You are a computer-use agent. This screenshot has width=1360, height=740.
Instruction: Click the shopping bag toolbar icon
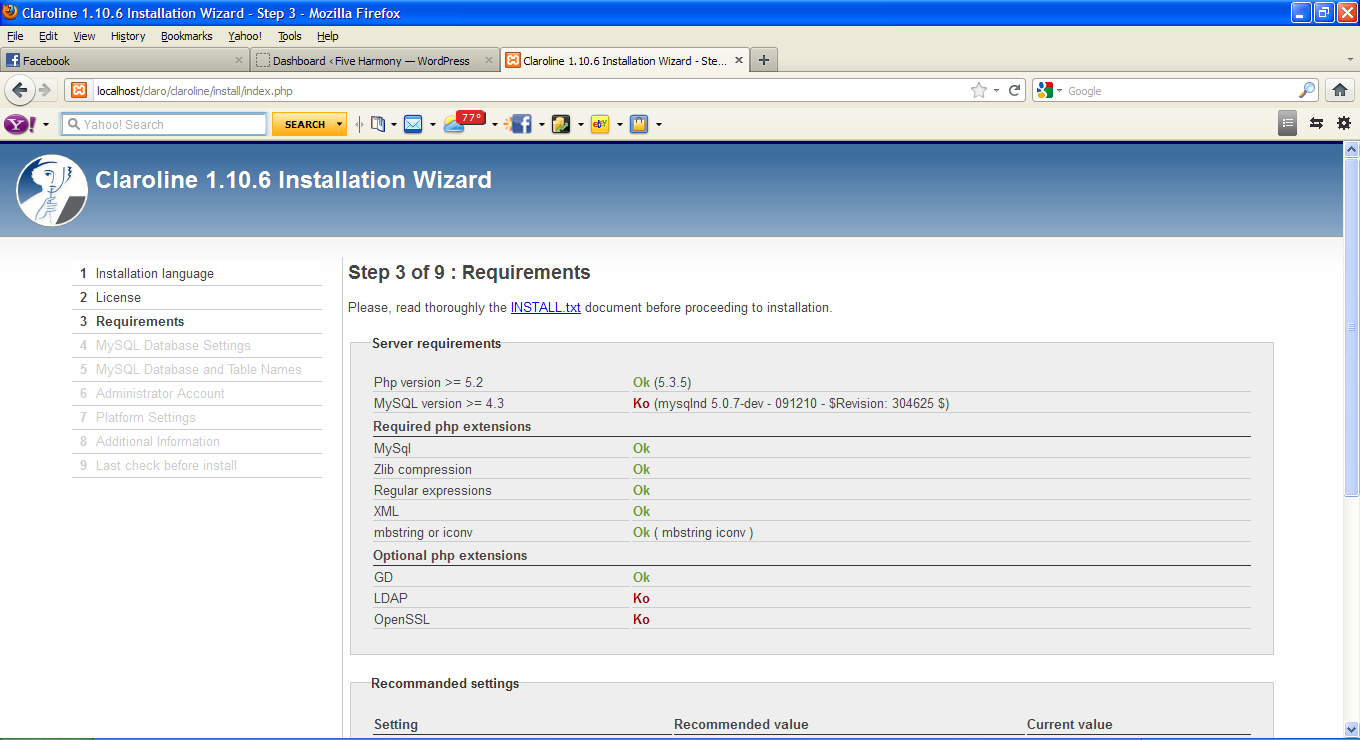pyautogui.click(x=639, y=124)
